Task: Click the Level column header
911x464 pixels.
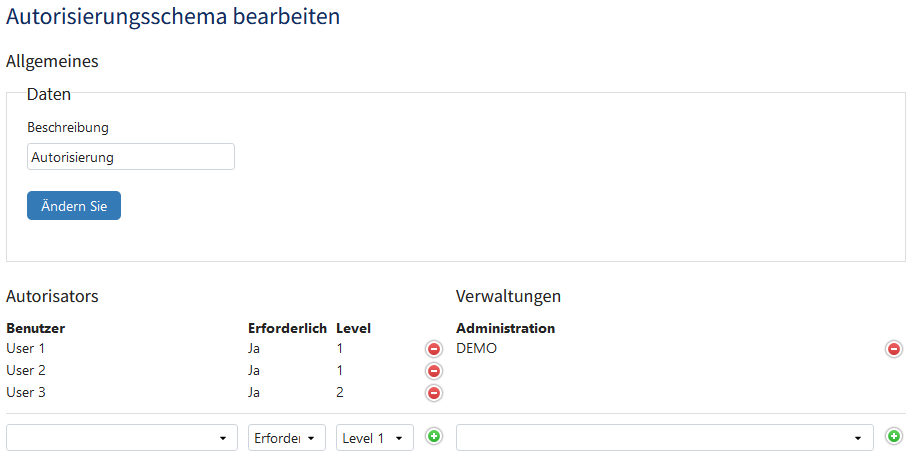Action: coord(353,328)
